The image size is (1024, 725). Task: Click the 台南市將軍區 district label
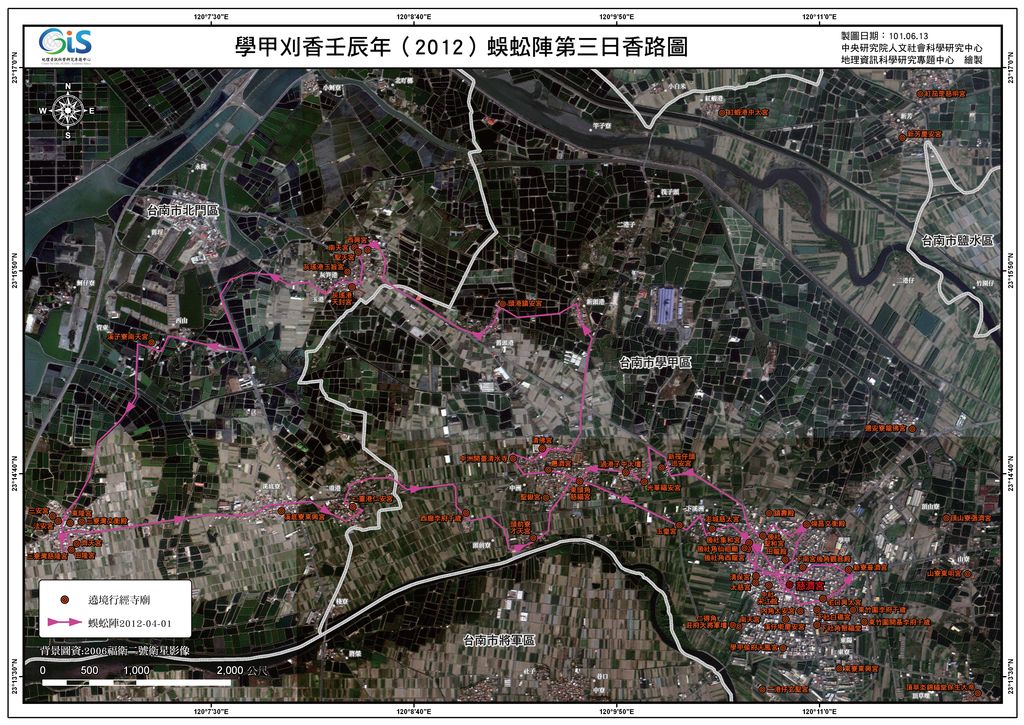pos(494,638)
